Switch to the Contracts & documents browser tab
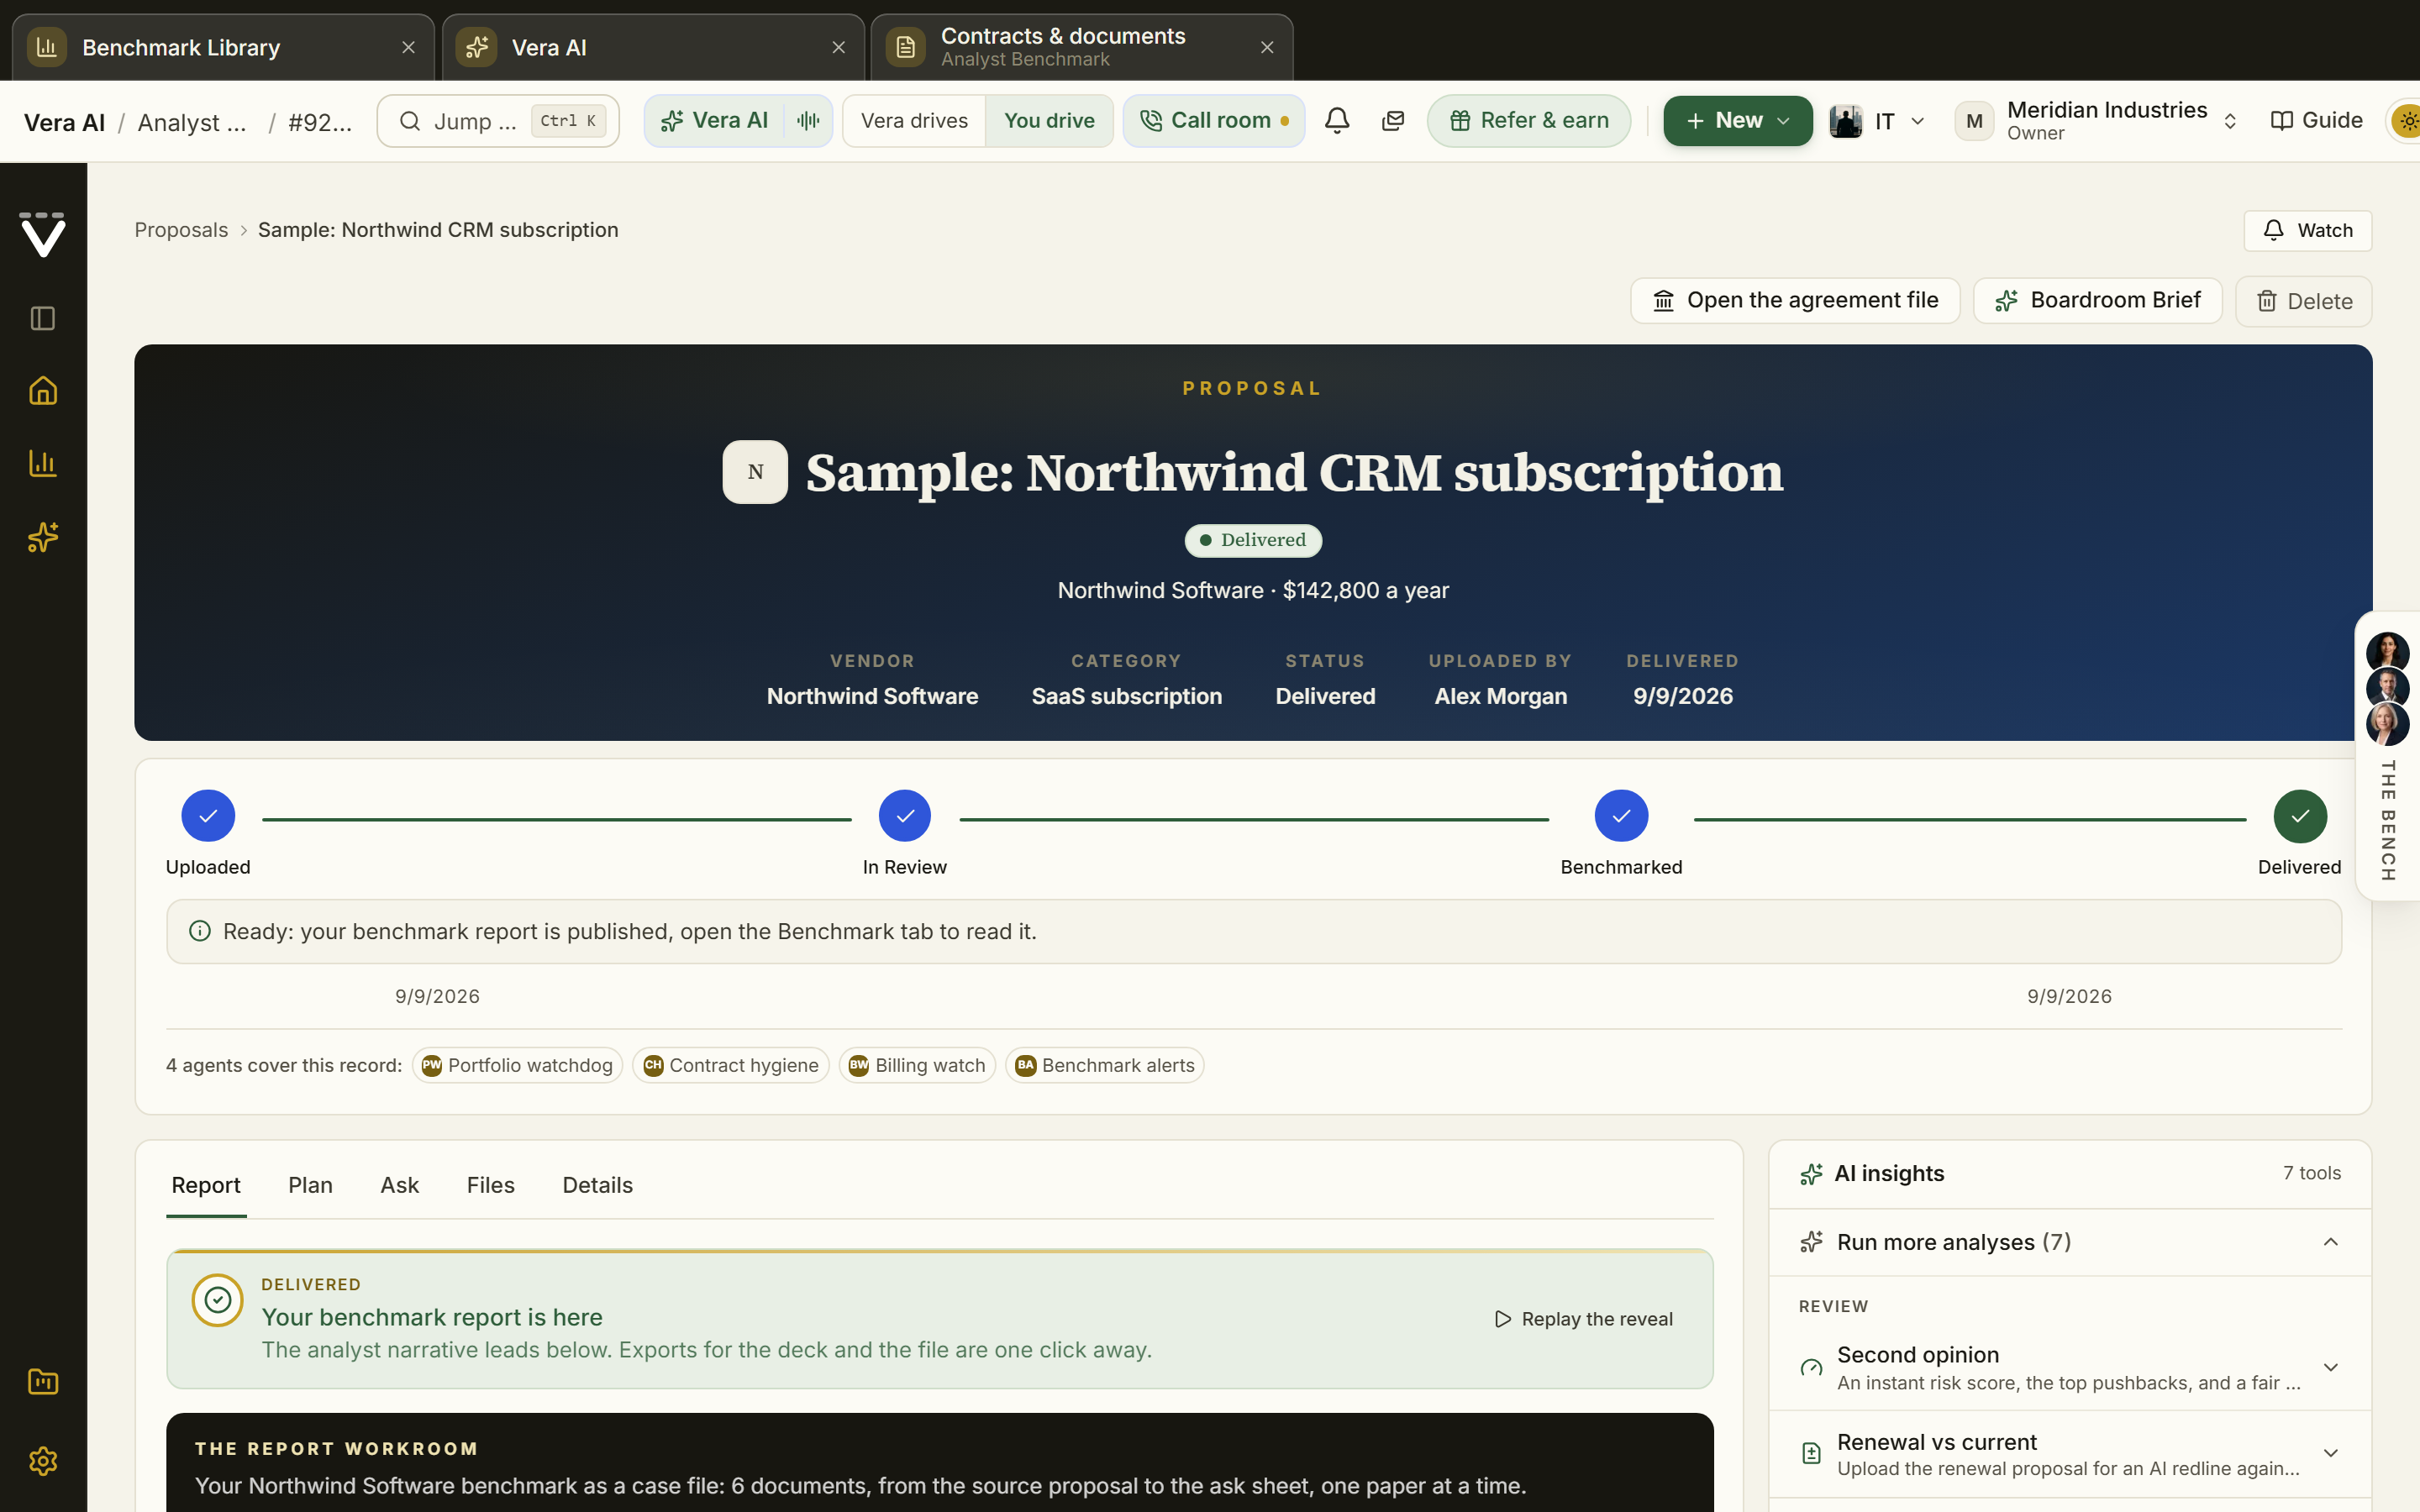Image resolution: width=2420 pixels, height=1512 pixels. pos(1082,48)
